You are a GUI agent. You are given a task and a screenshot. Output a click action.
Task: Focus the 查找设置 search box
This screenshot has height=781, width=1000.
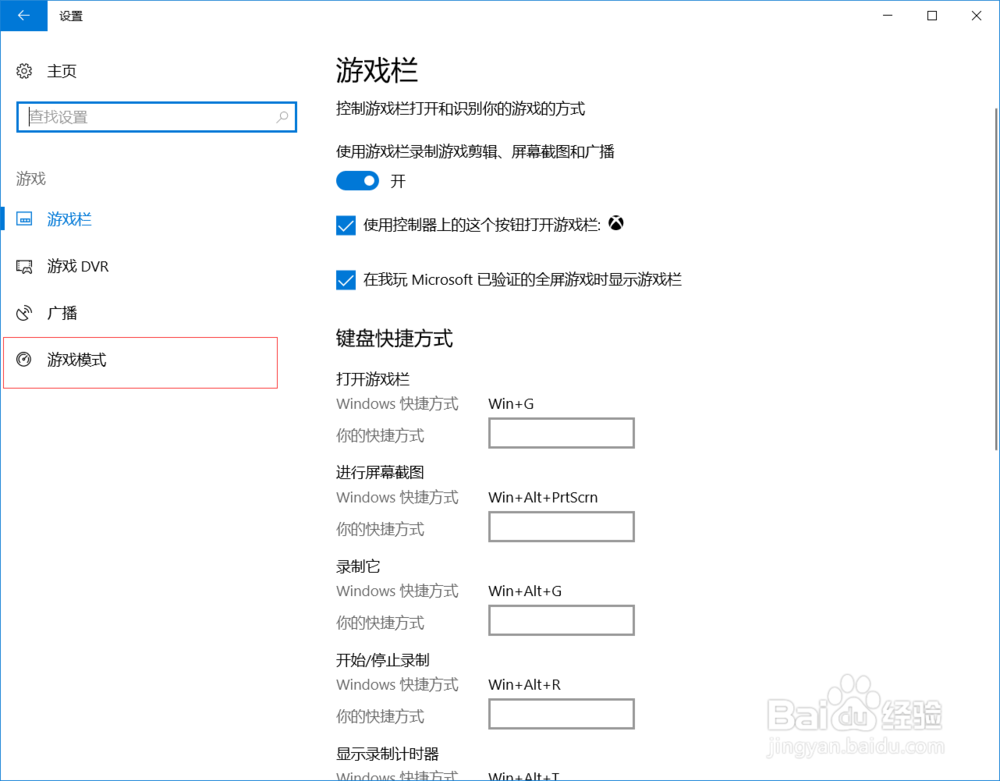[x=157, y=117]
